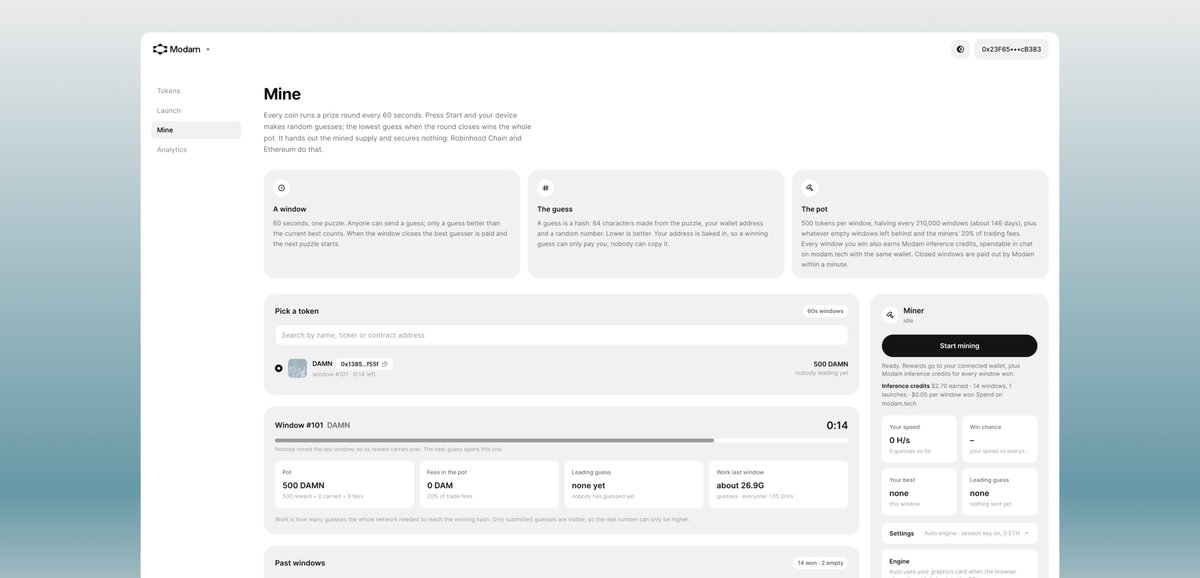Select Mine in the sidebar

(x=196, y=130)
